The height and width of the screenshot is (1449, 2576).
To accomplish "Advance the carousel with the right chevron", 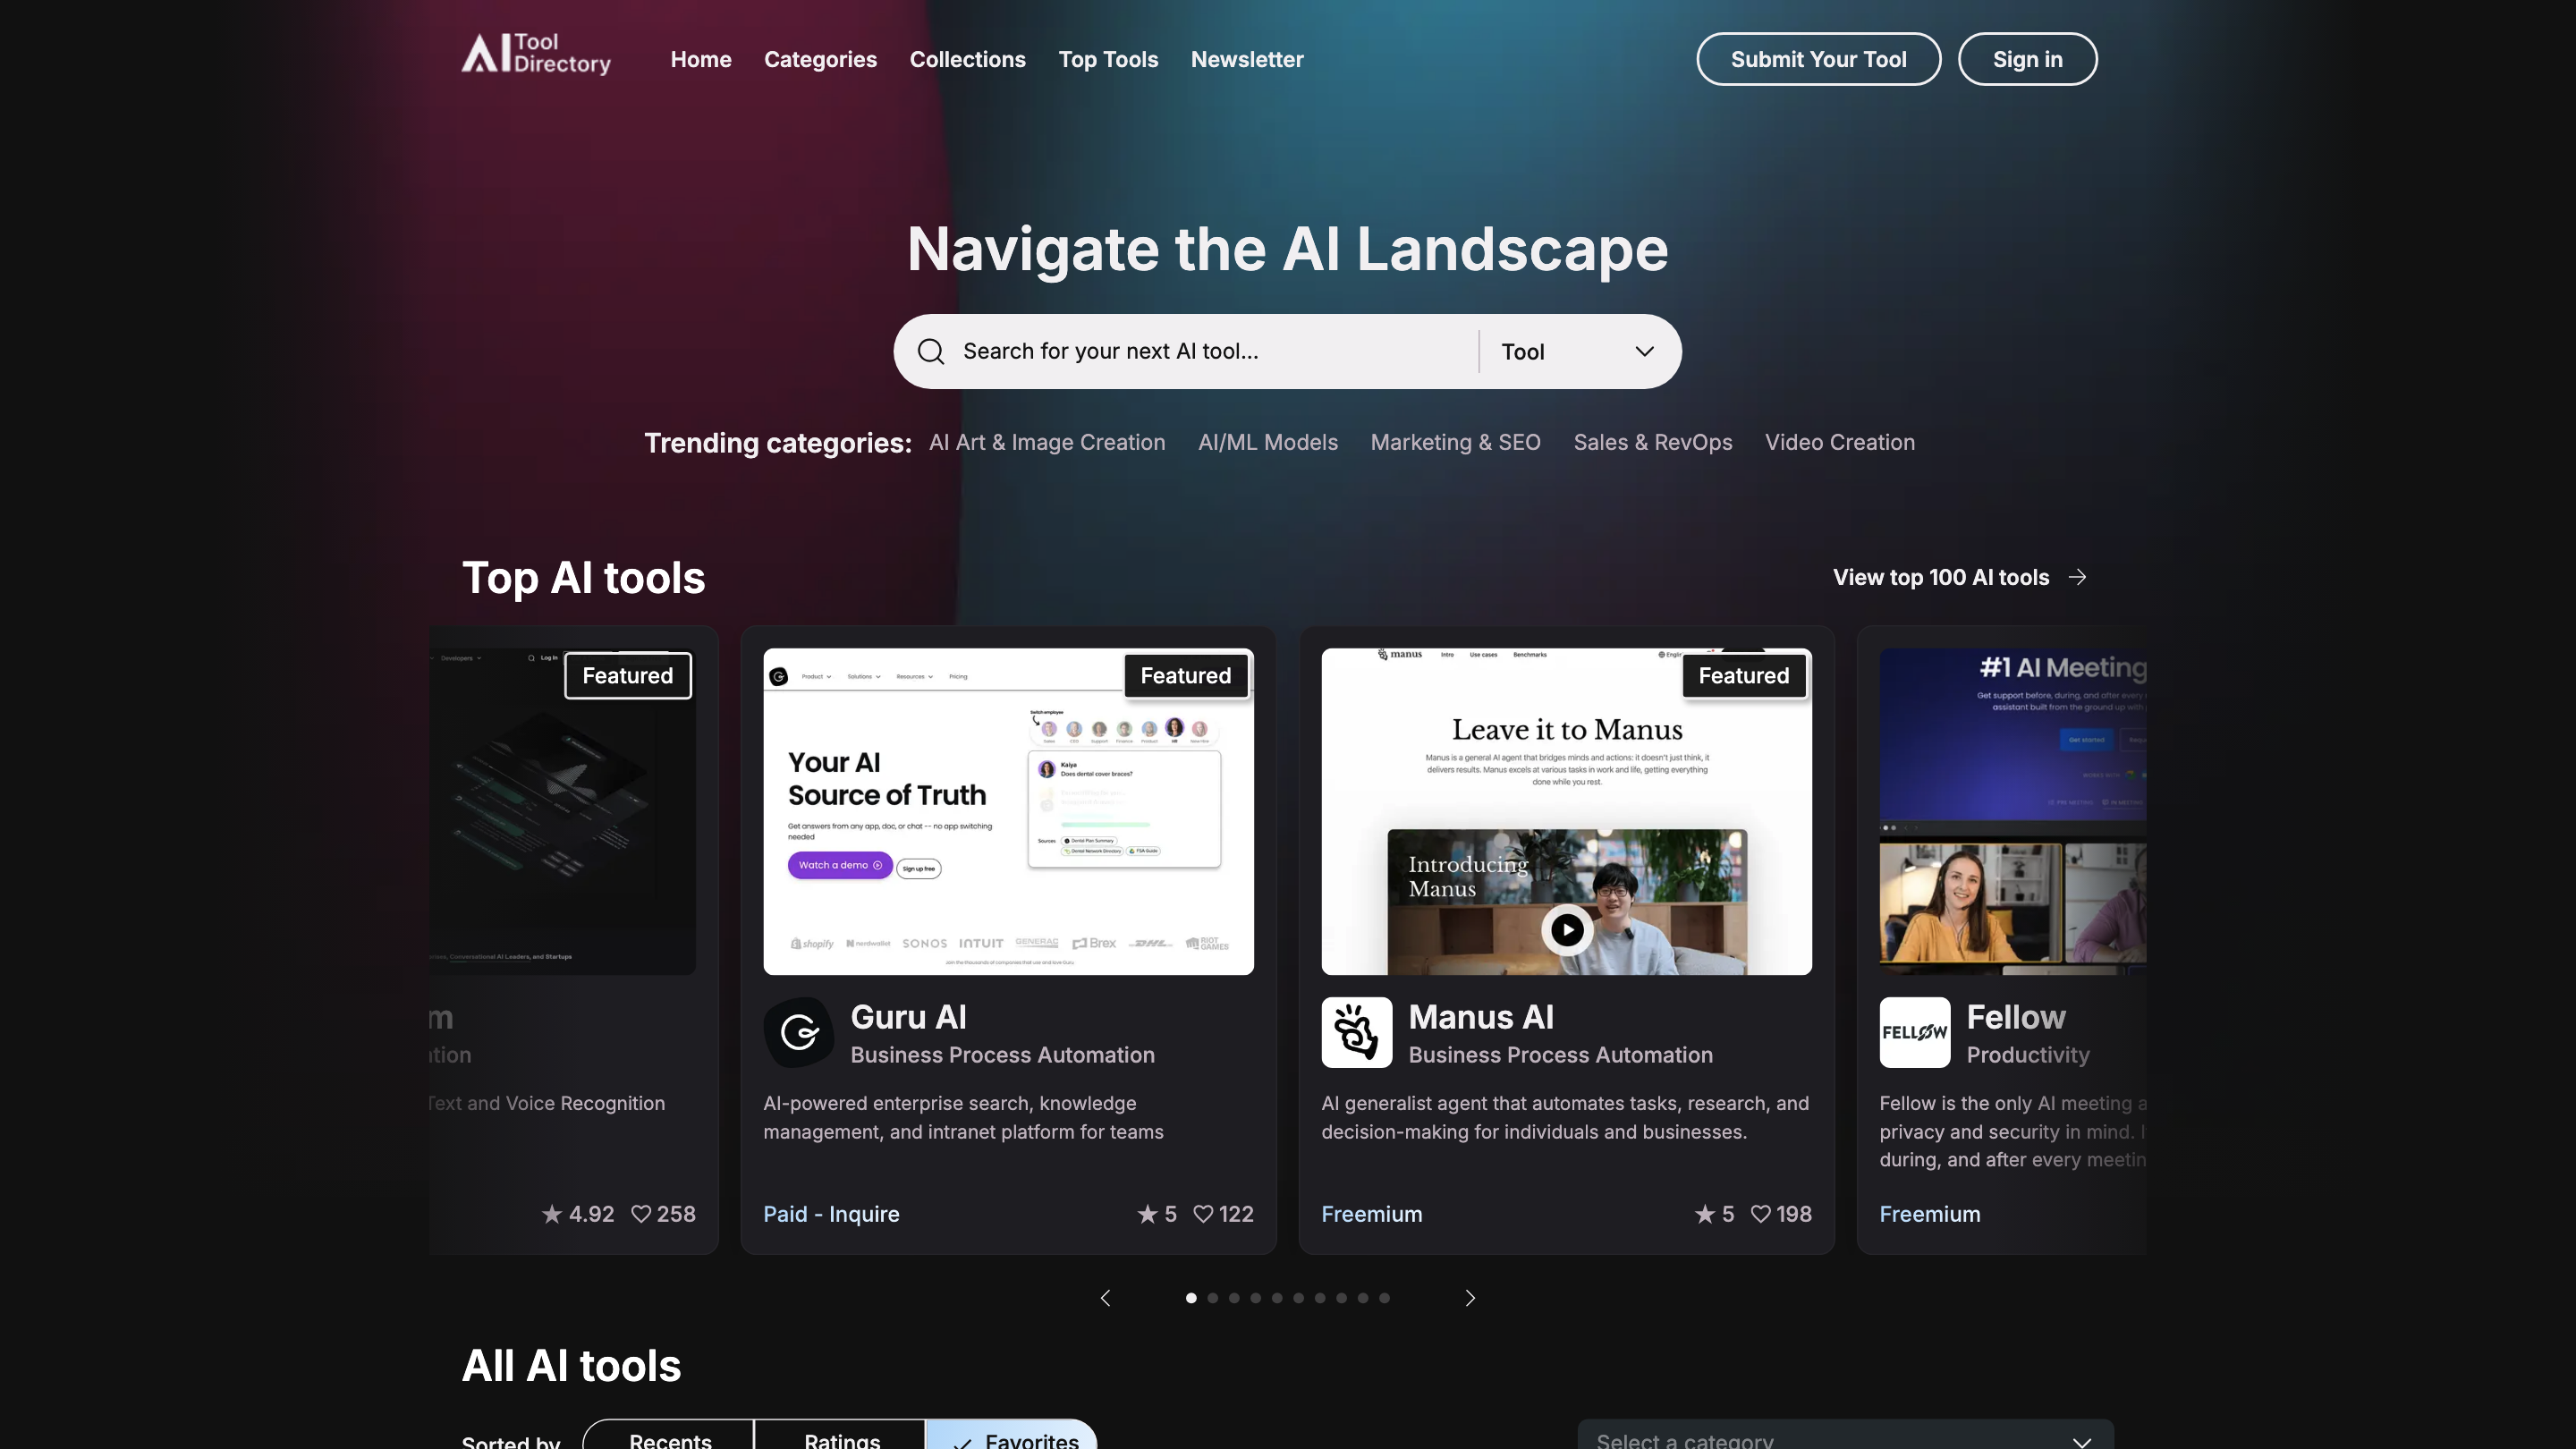I will pos(1469,1298).
